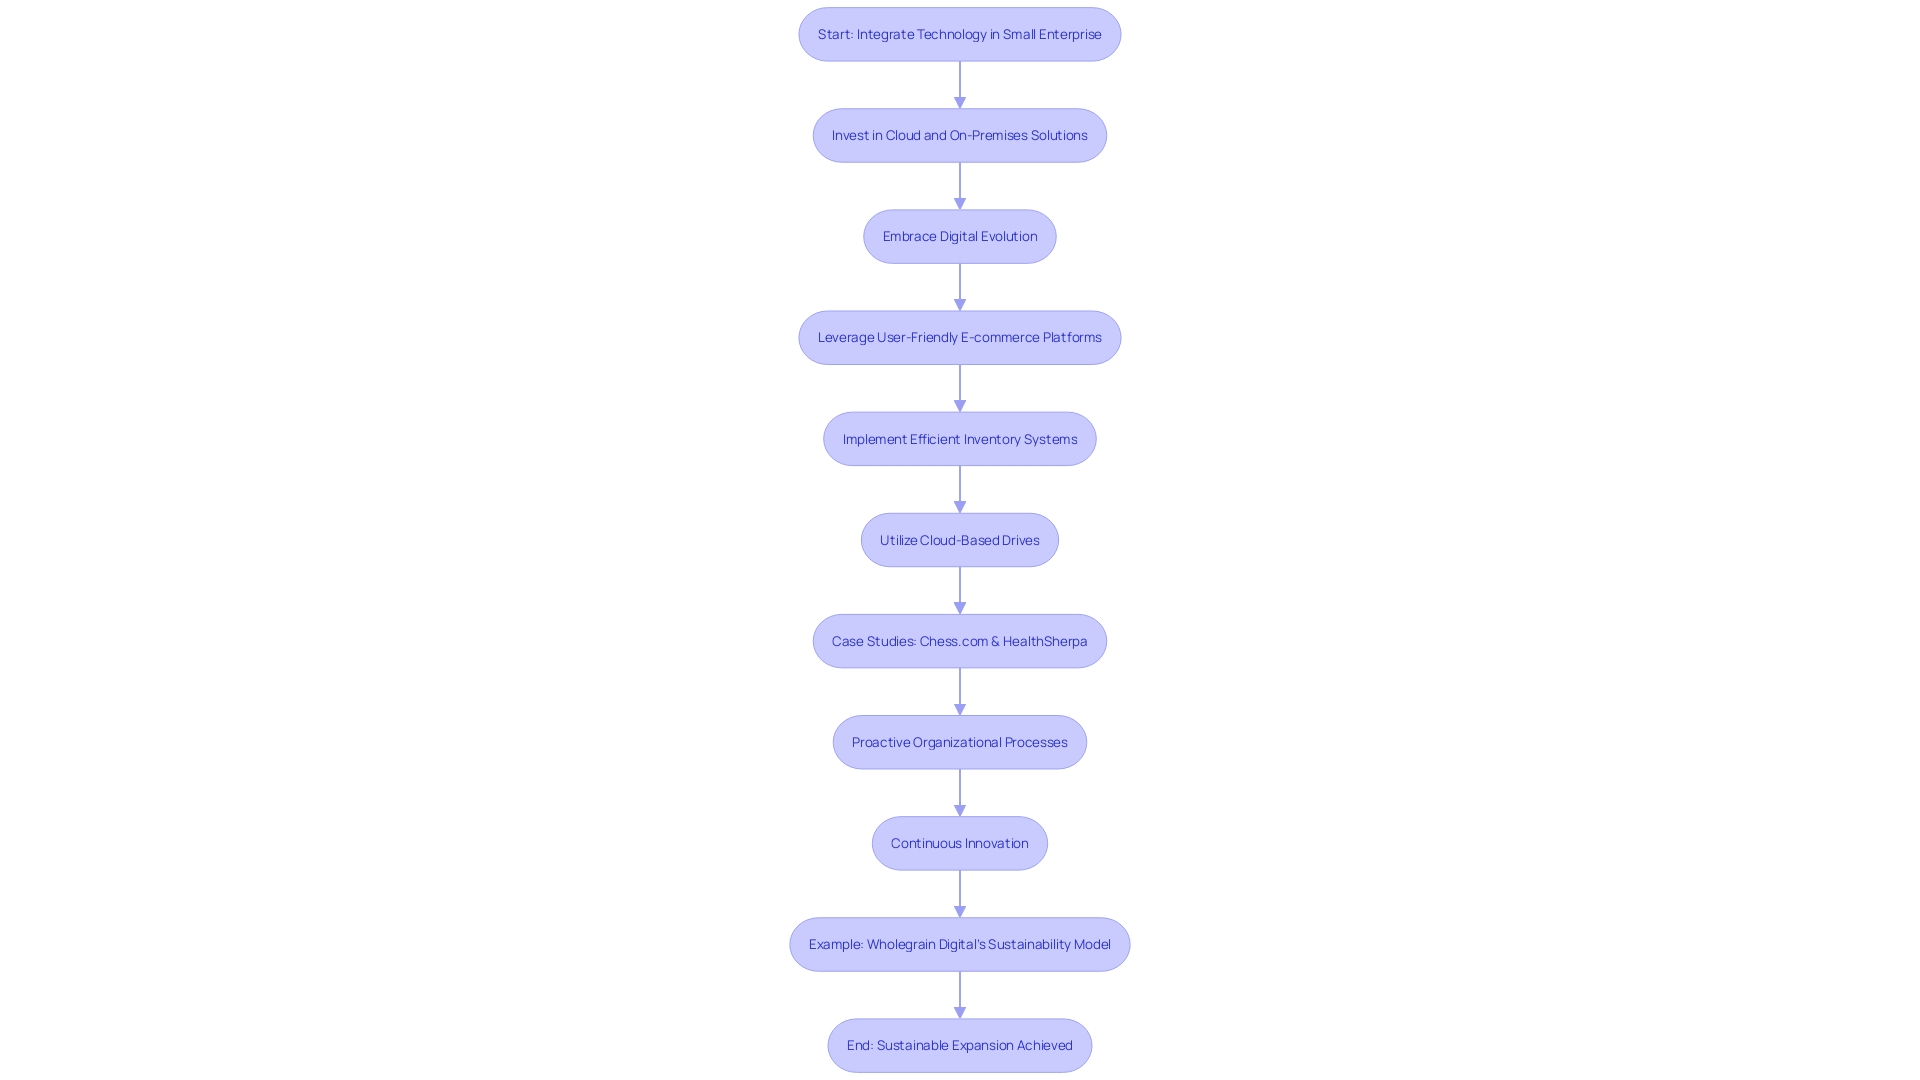Click the Case Studies node icon
The height and width of the screenshot is (1080, 1920).
(x=960, y=641)
